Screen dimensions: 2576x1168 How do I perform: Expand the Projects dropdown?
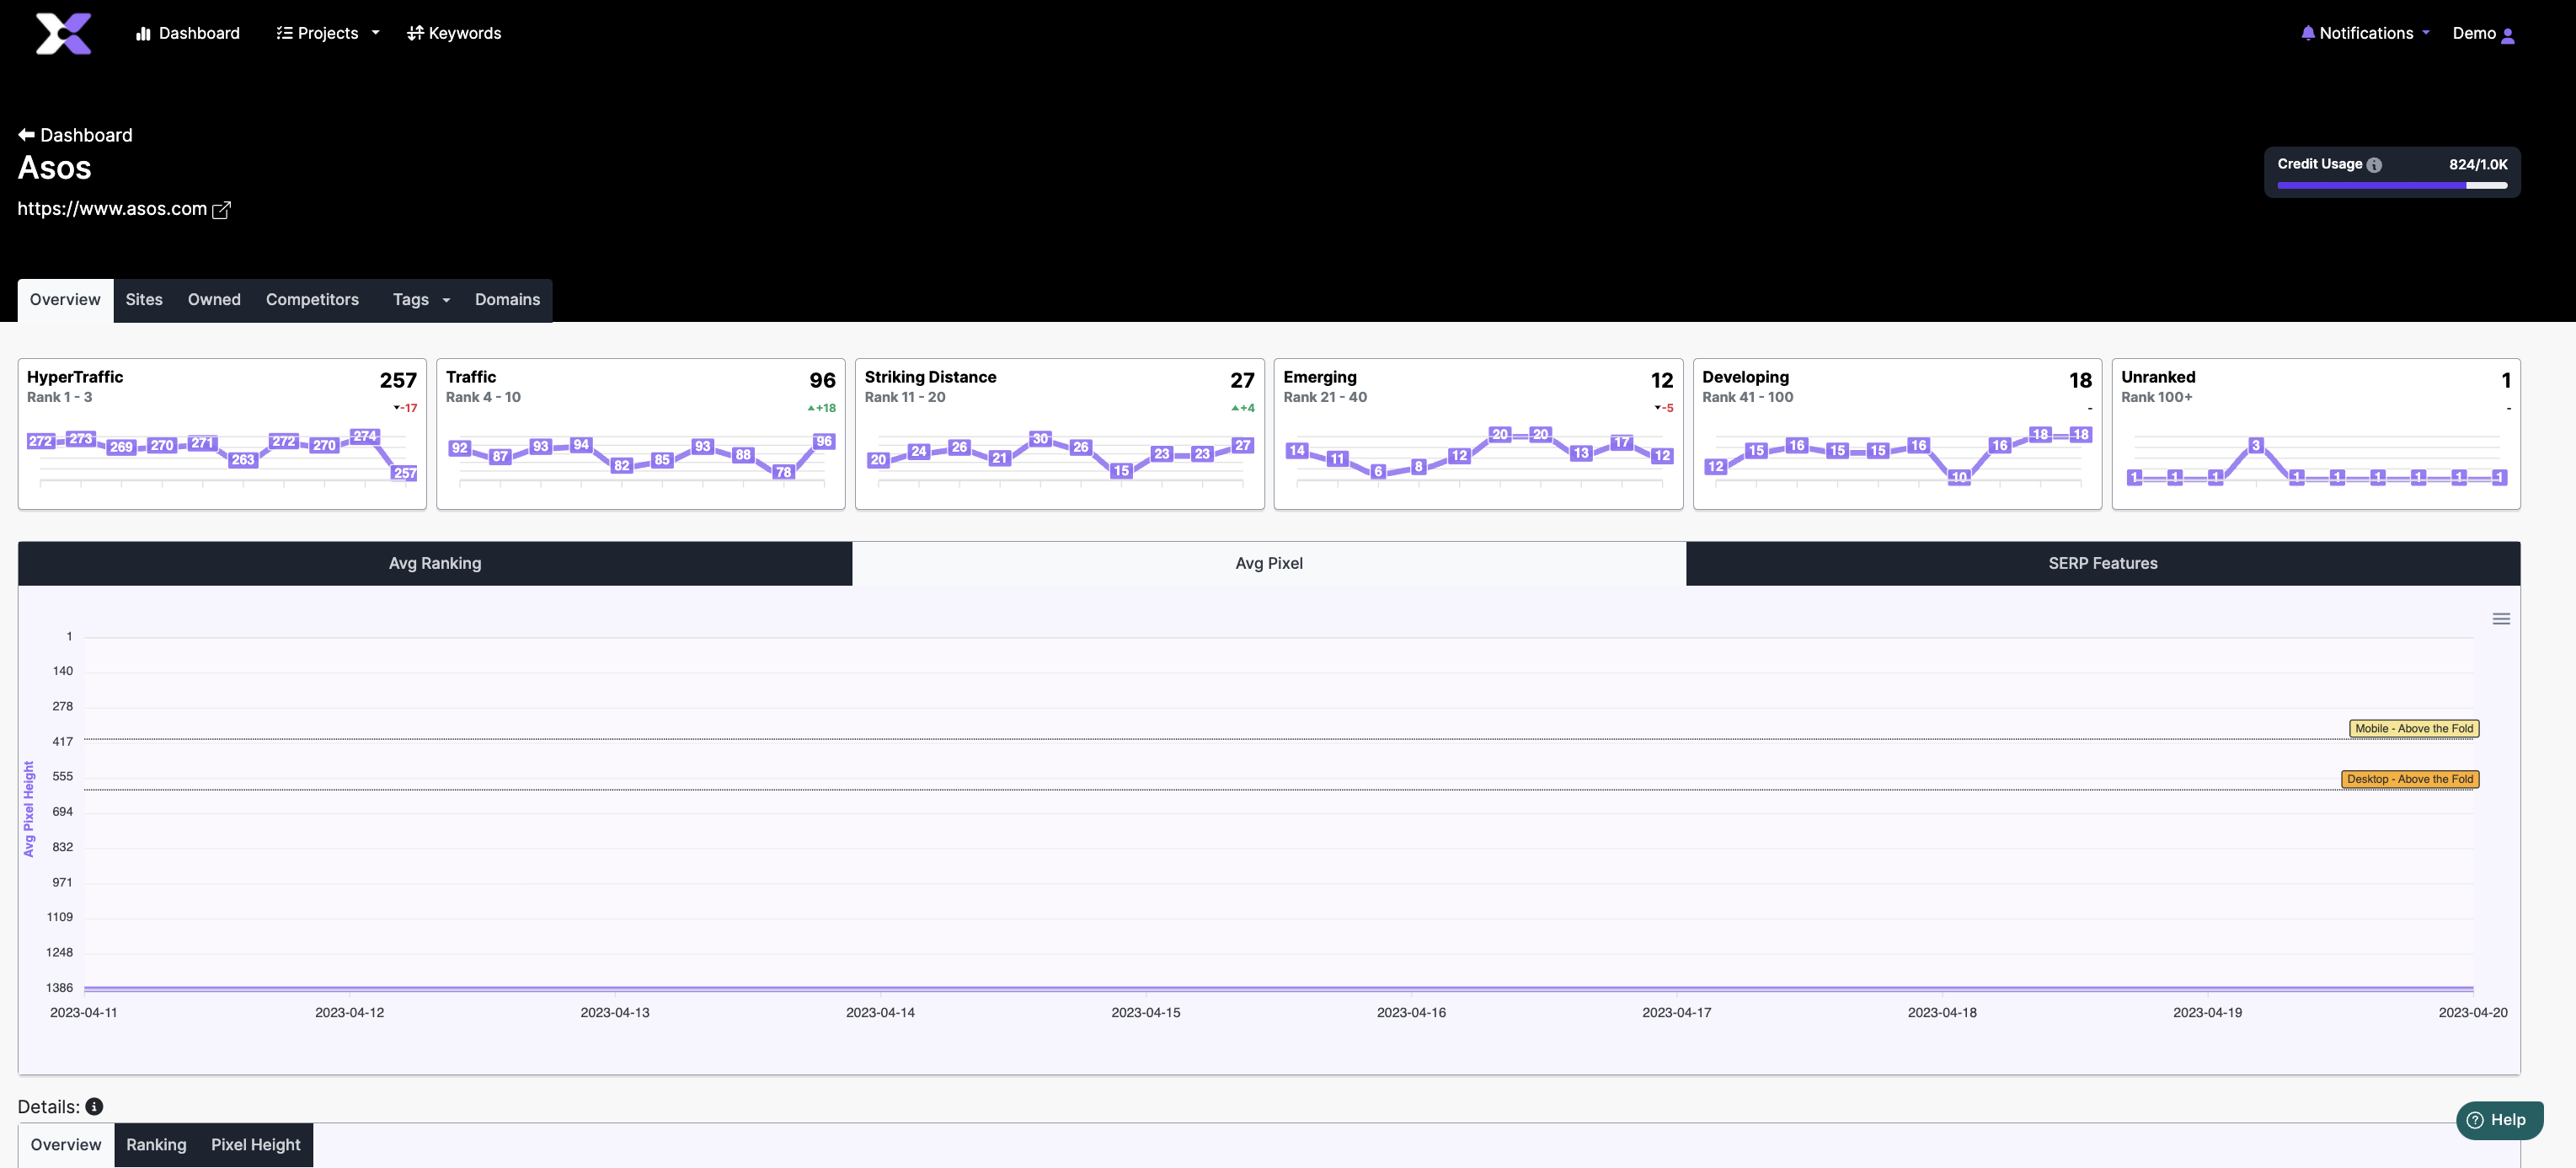tap(327, 33)
